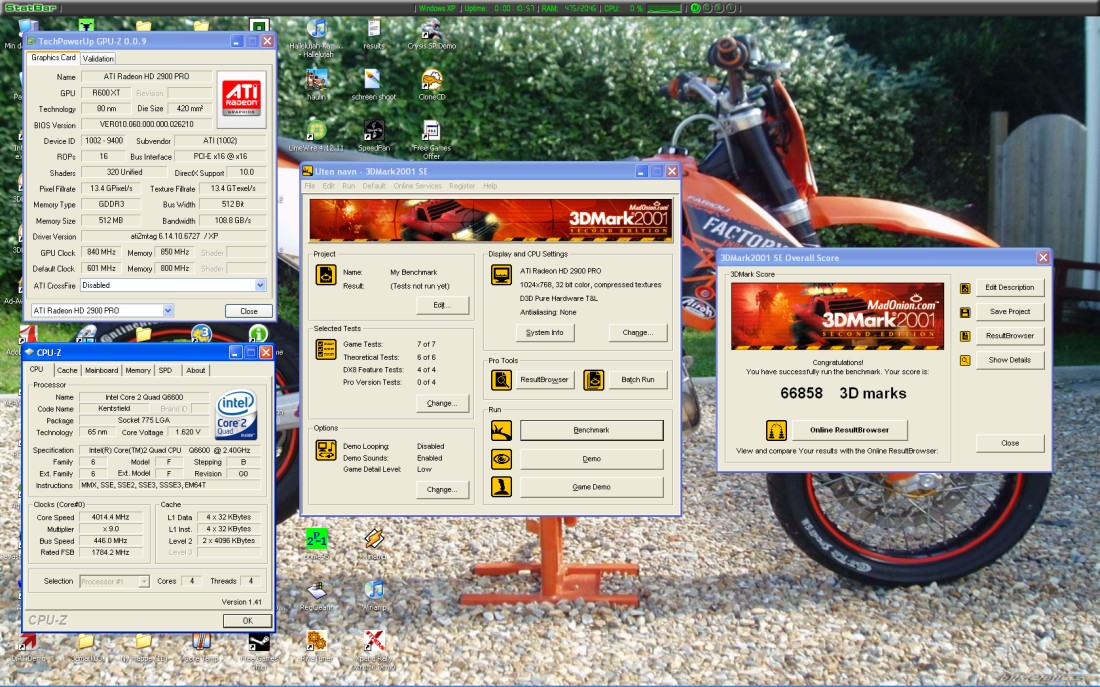Click the System Info button
Screen dimensions: 1100x687
point(545,333)
